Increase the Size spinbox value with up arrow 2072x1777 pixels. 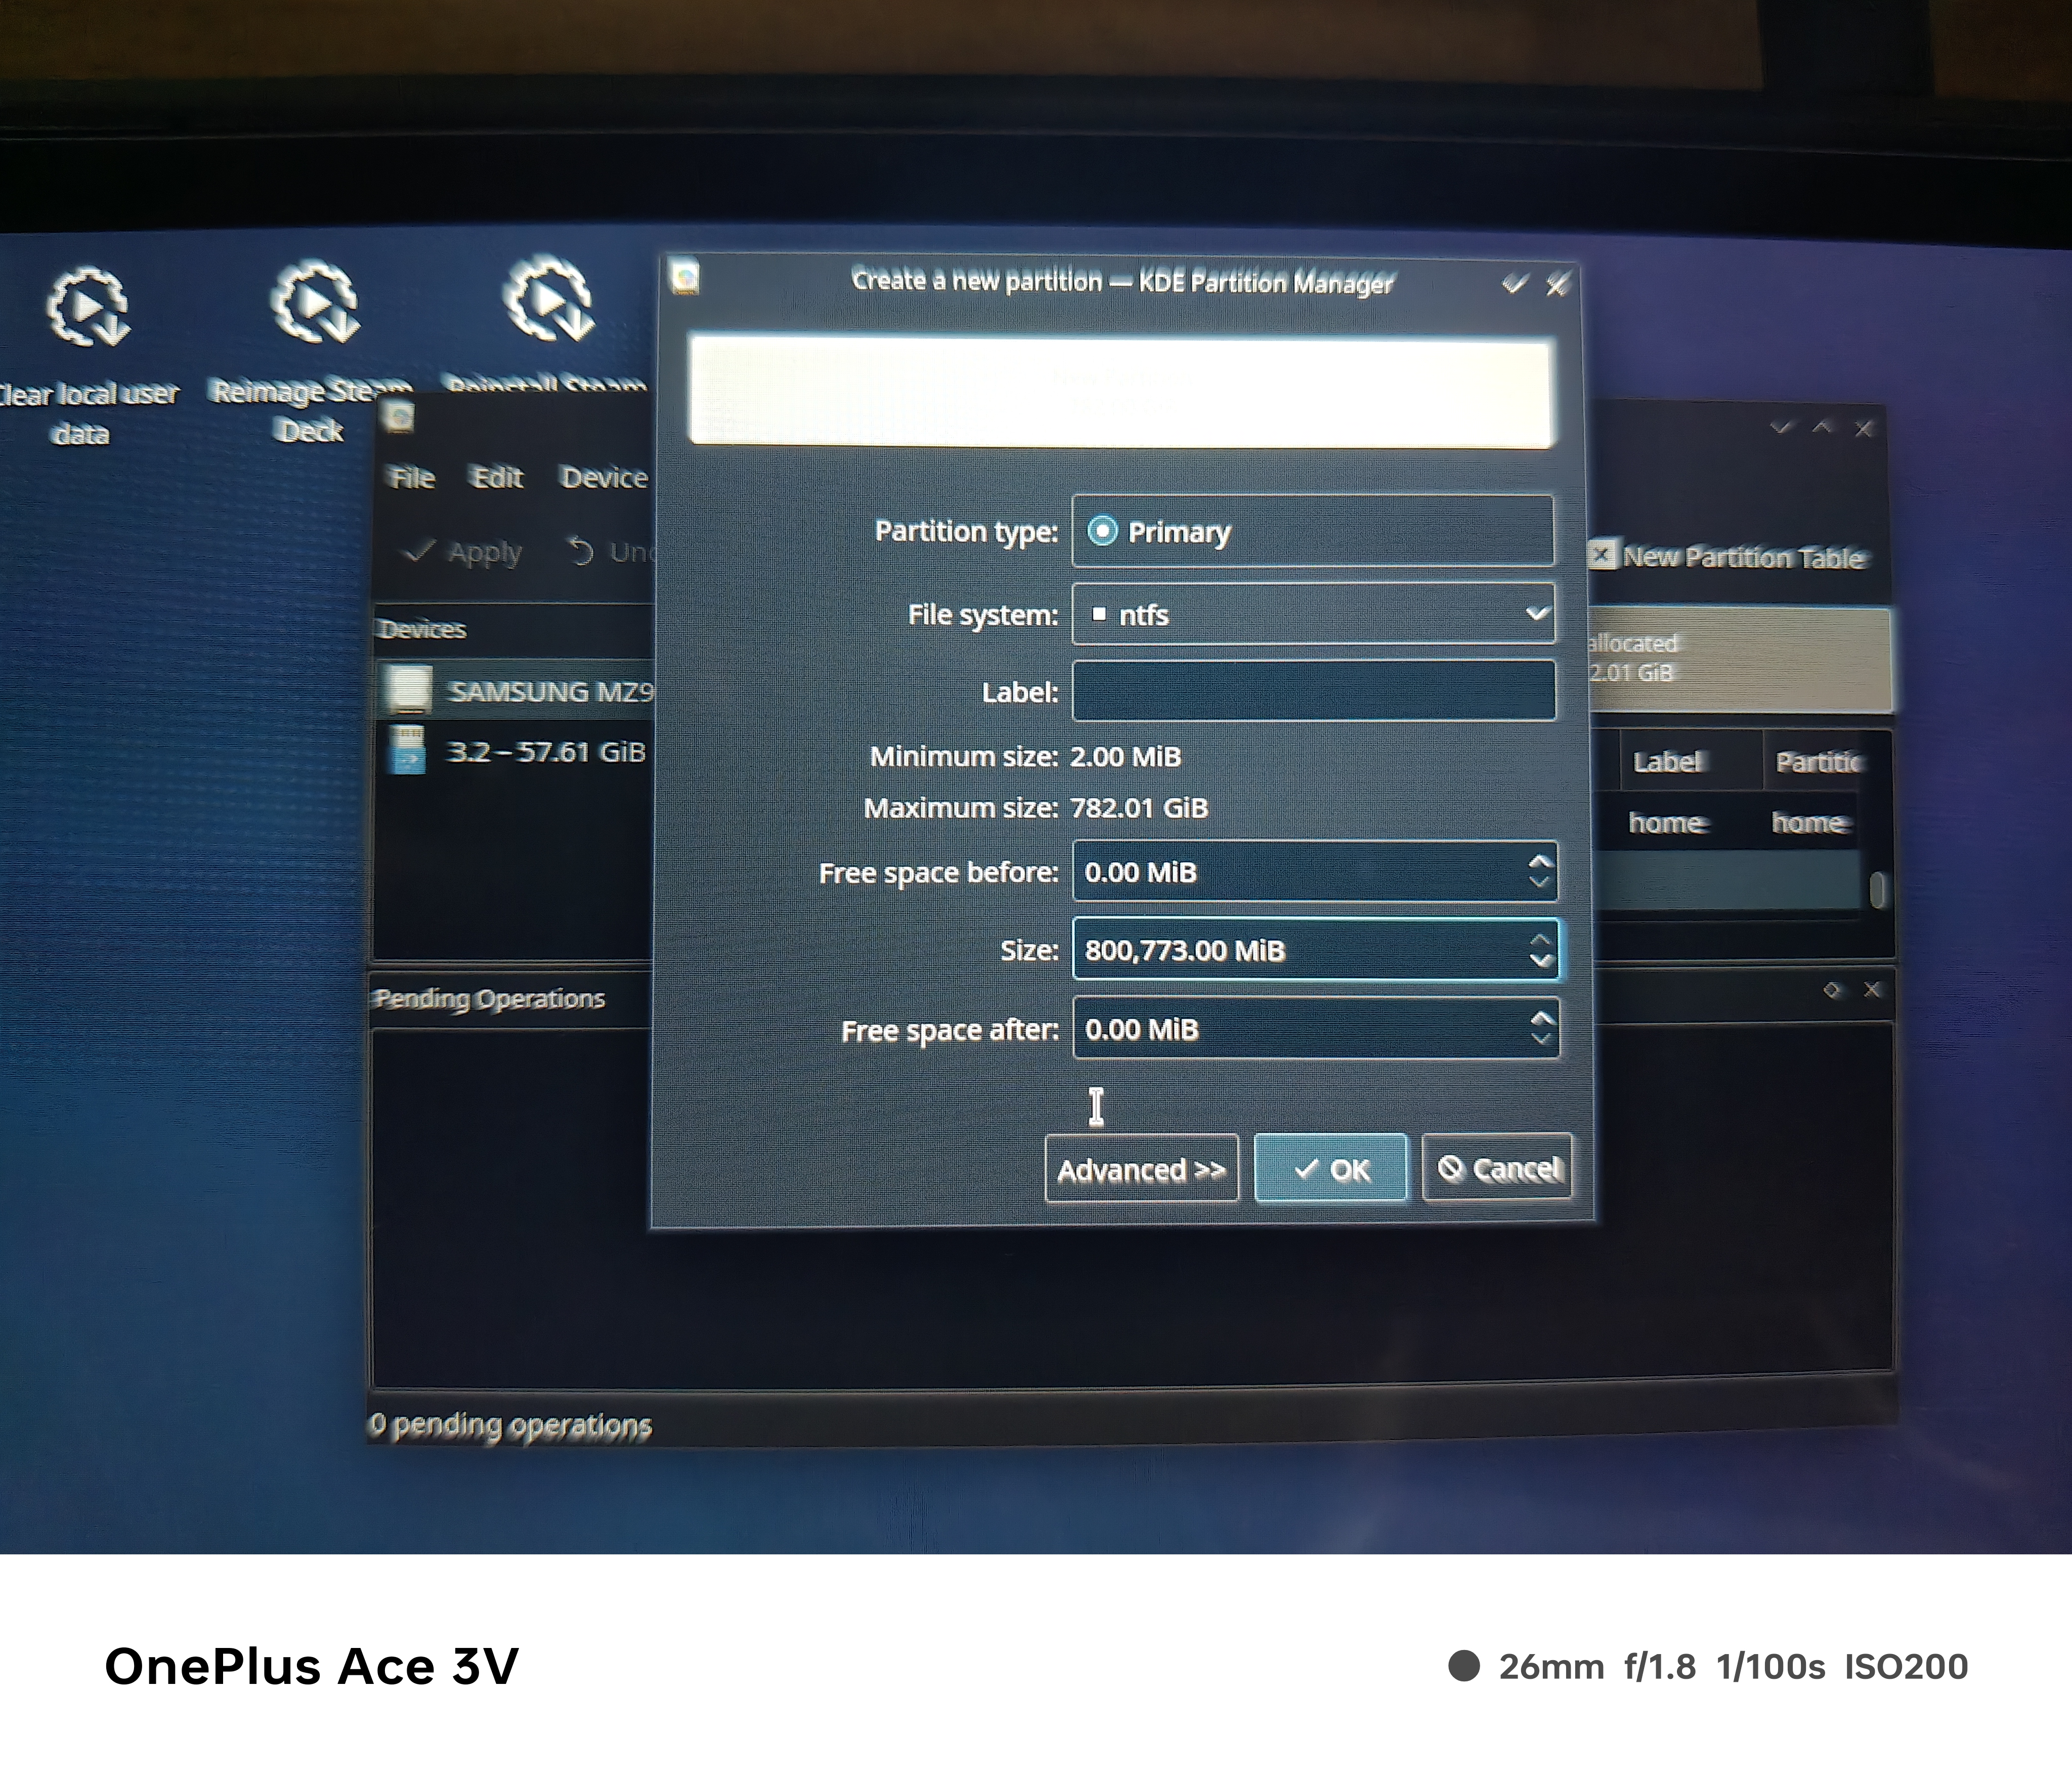(x=1540, y=939)
